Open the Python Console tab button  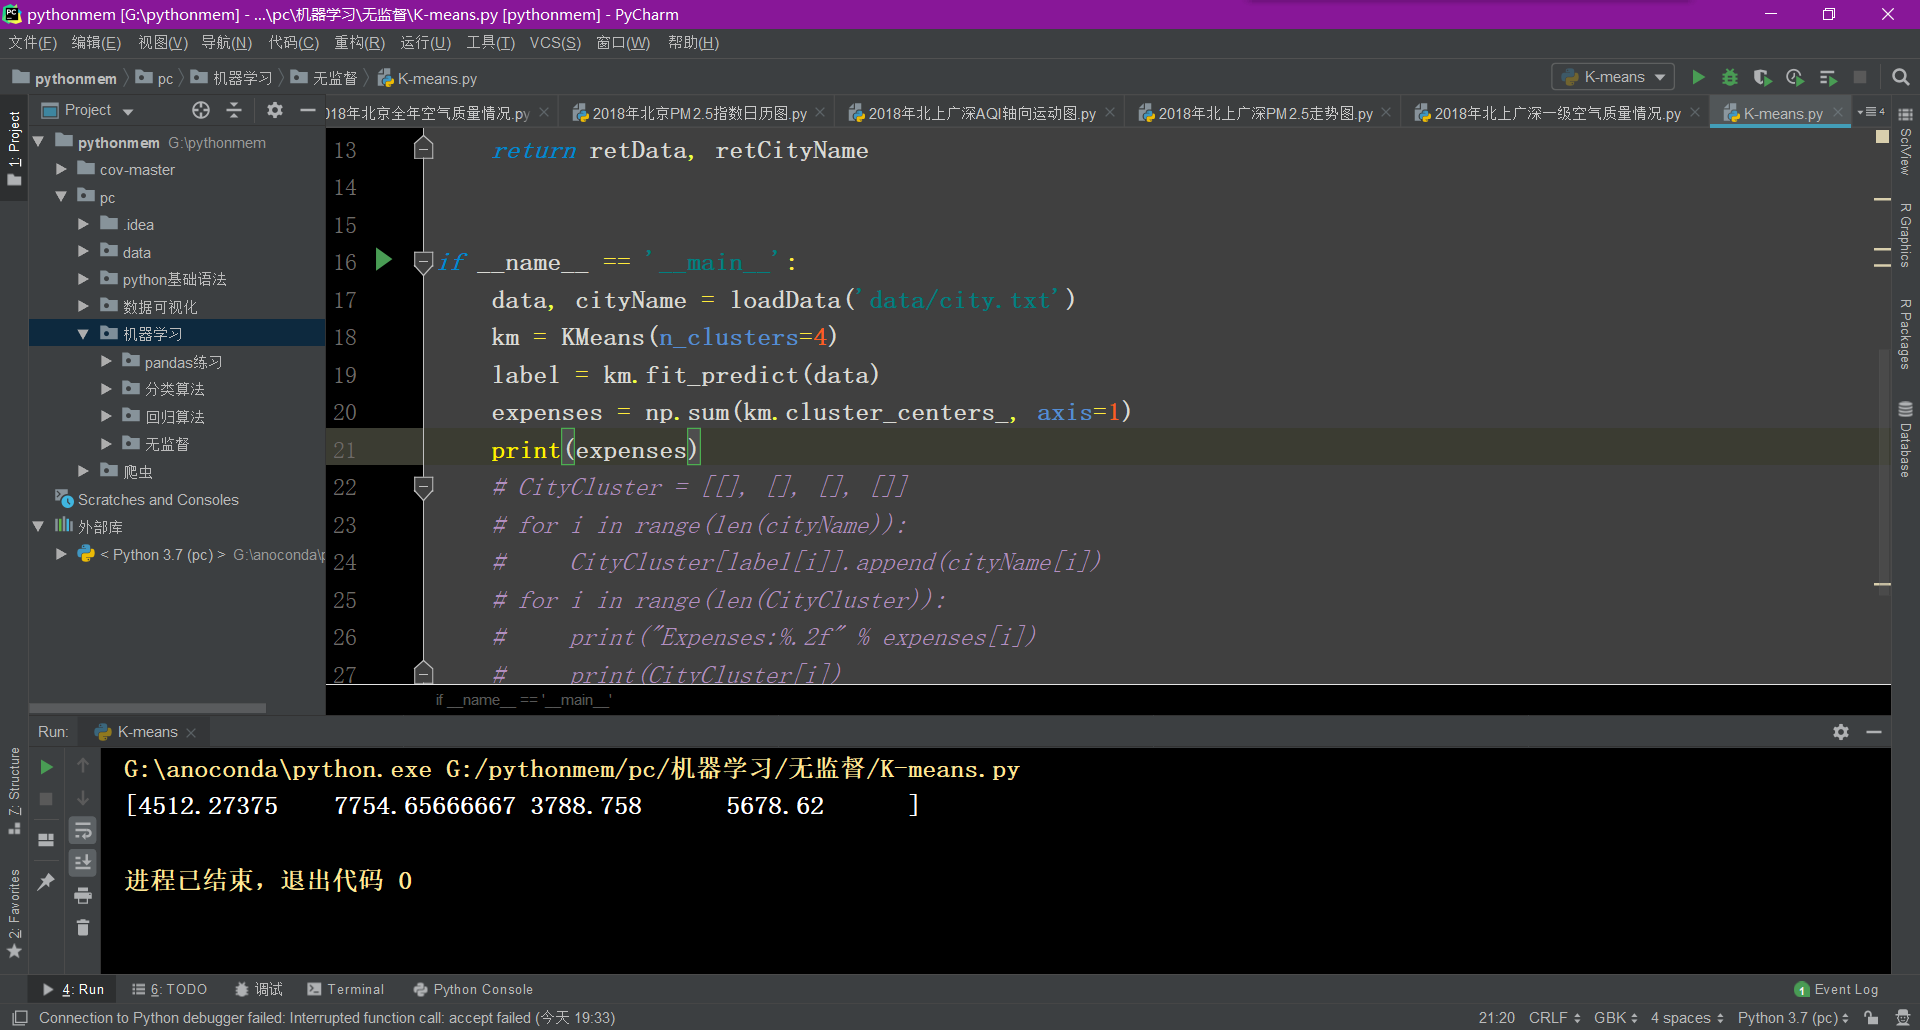pos(473,989)
